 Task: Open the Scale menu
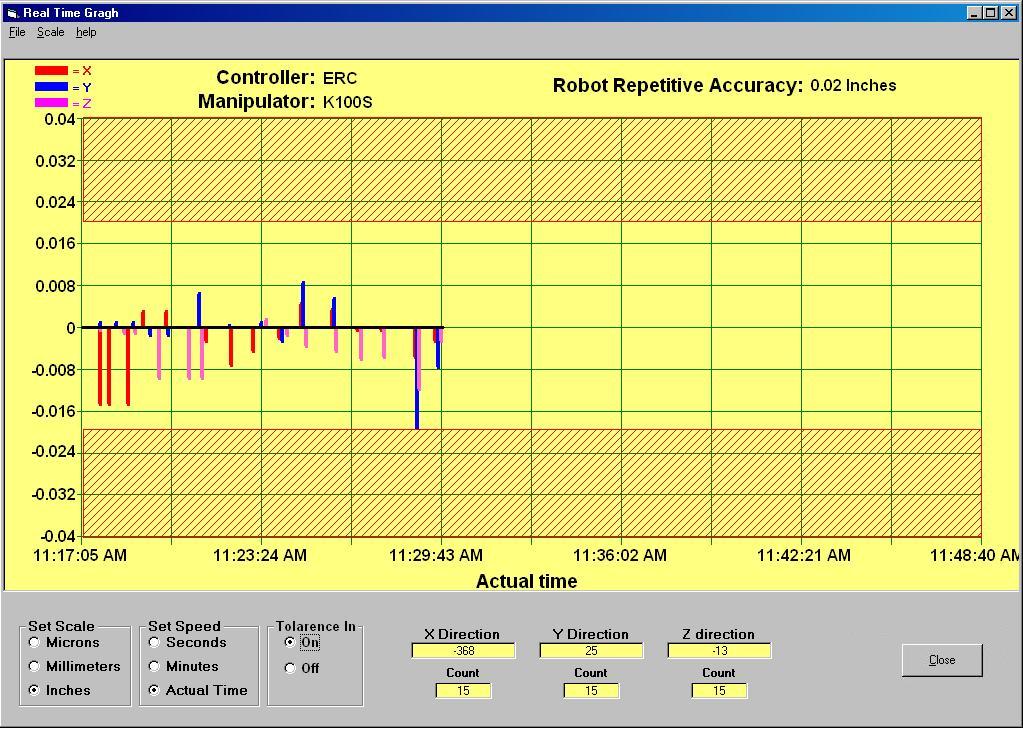(x=50, y=32)
